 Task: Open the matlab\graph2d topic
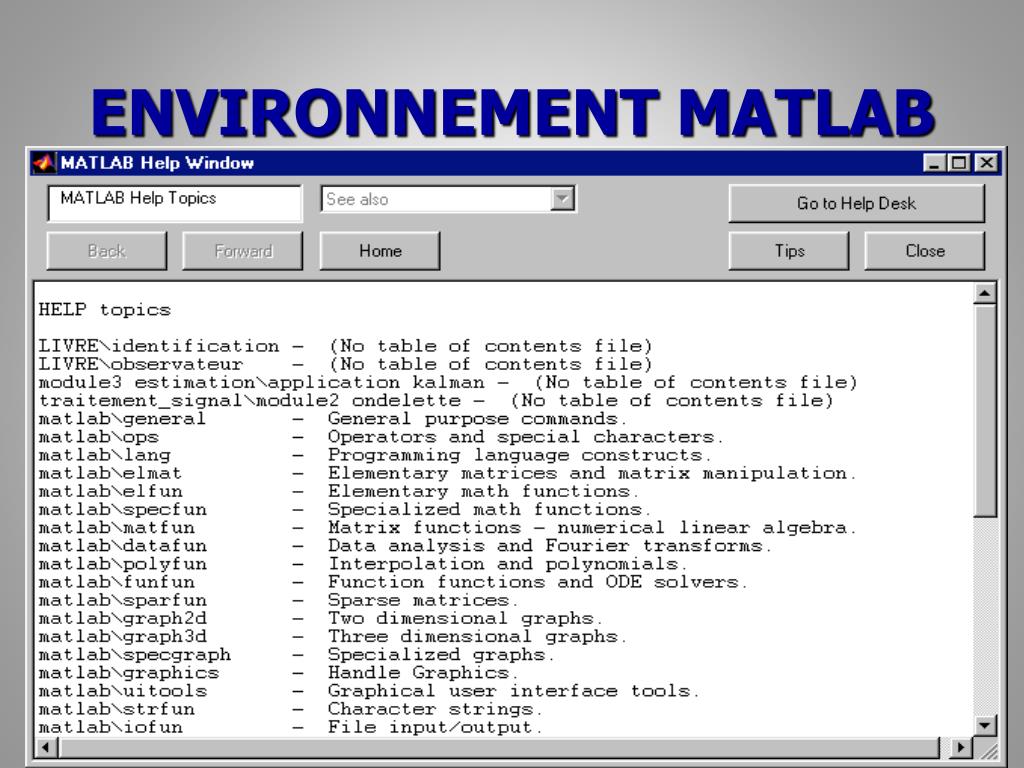tap(122, 619)
